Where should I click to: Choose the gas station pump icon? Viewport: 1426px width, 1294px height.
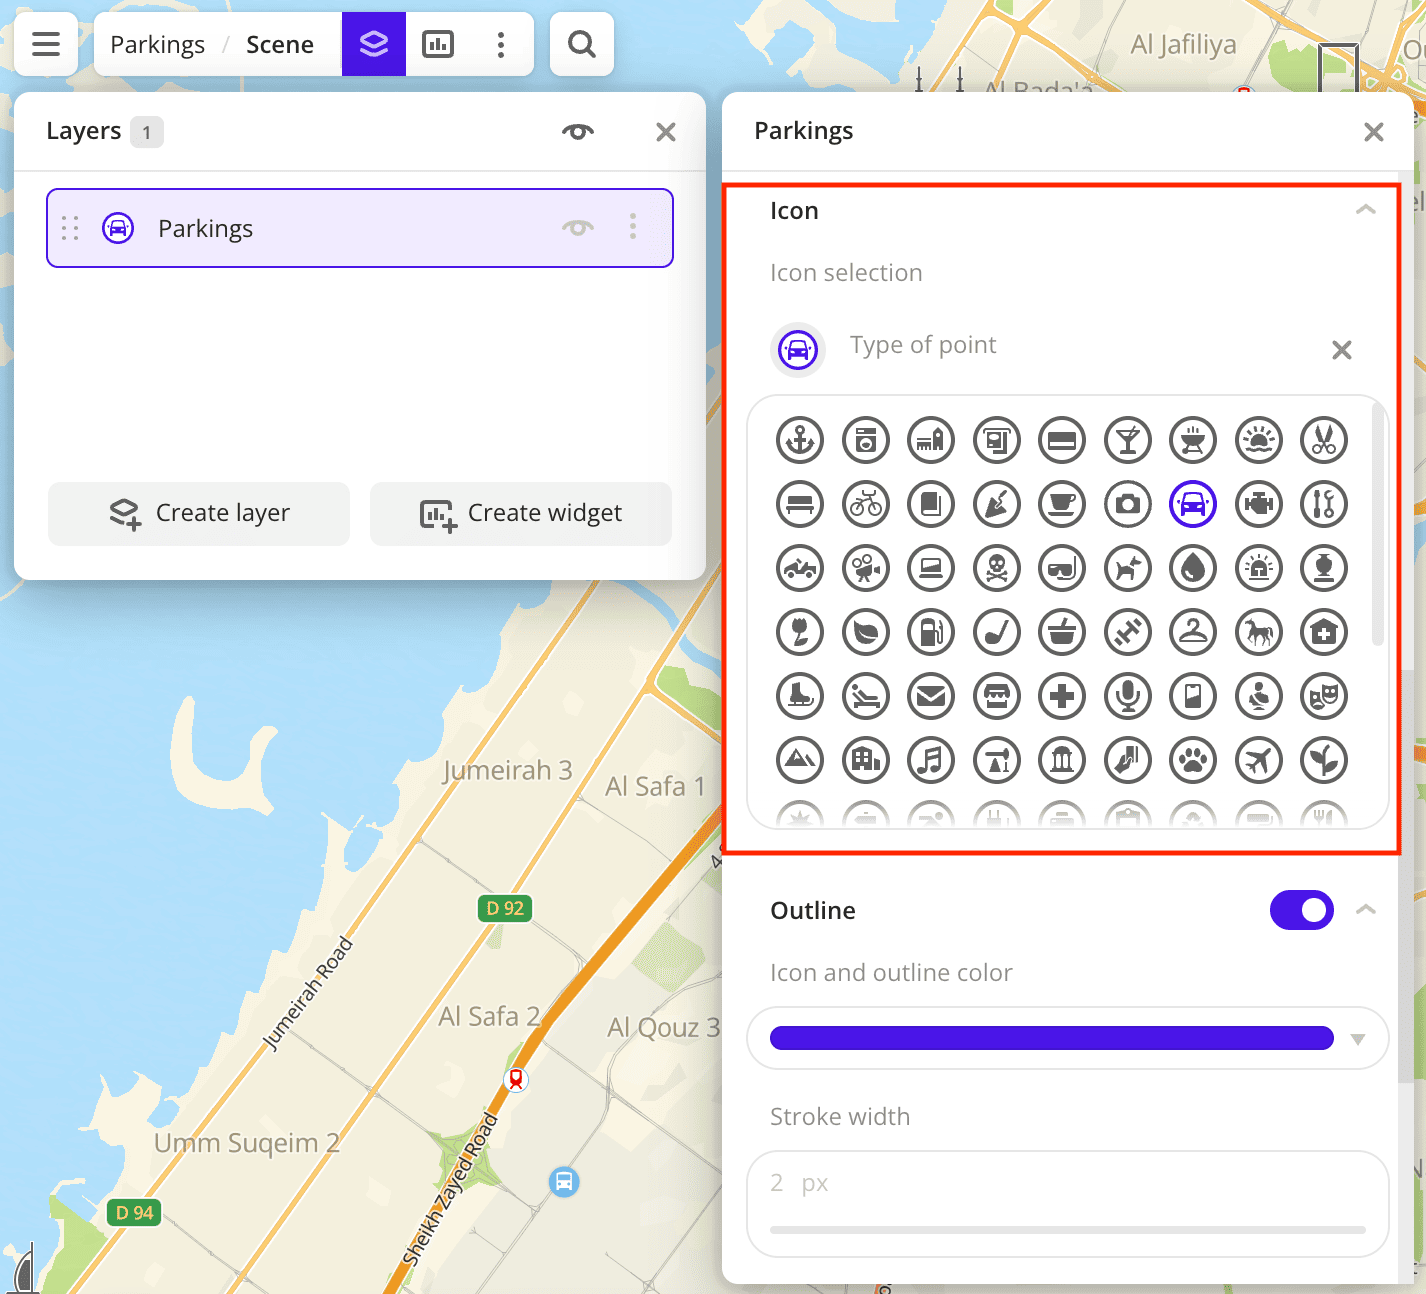click(931, 632)
